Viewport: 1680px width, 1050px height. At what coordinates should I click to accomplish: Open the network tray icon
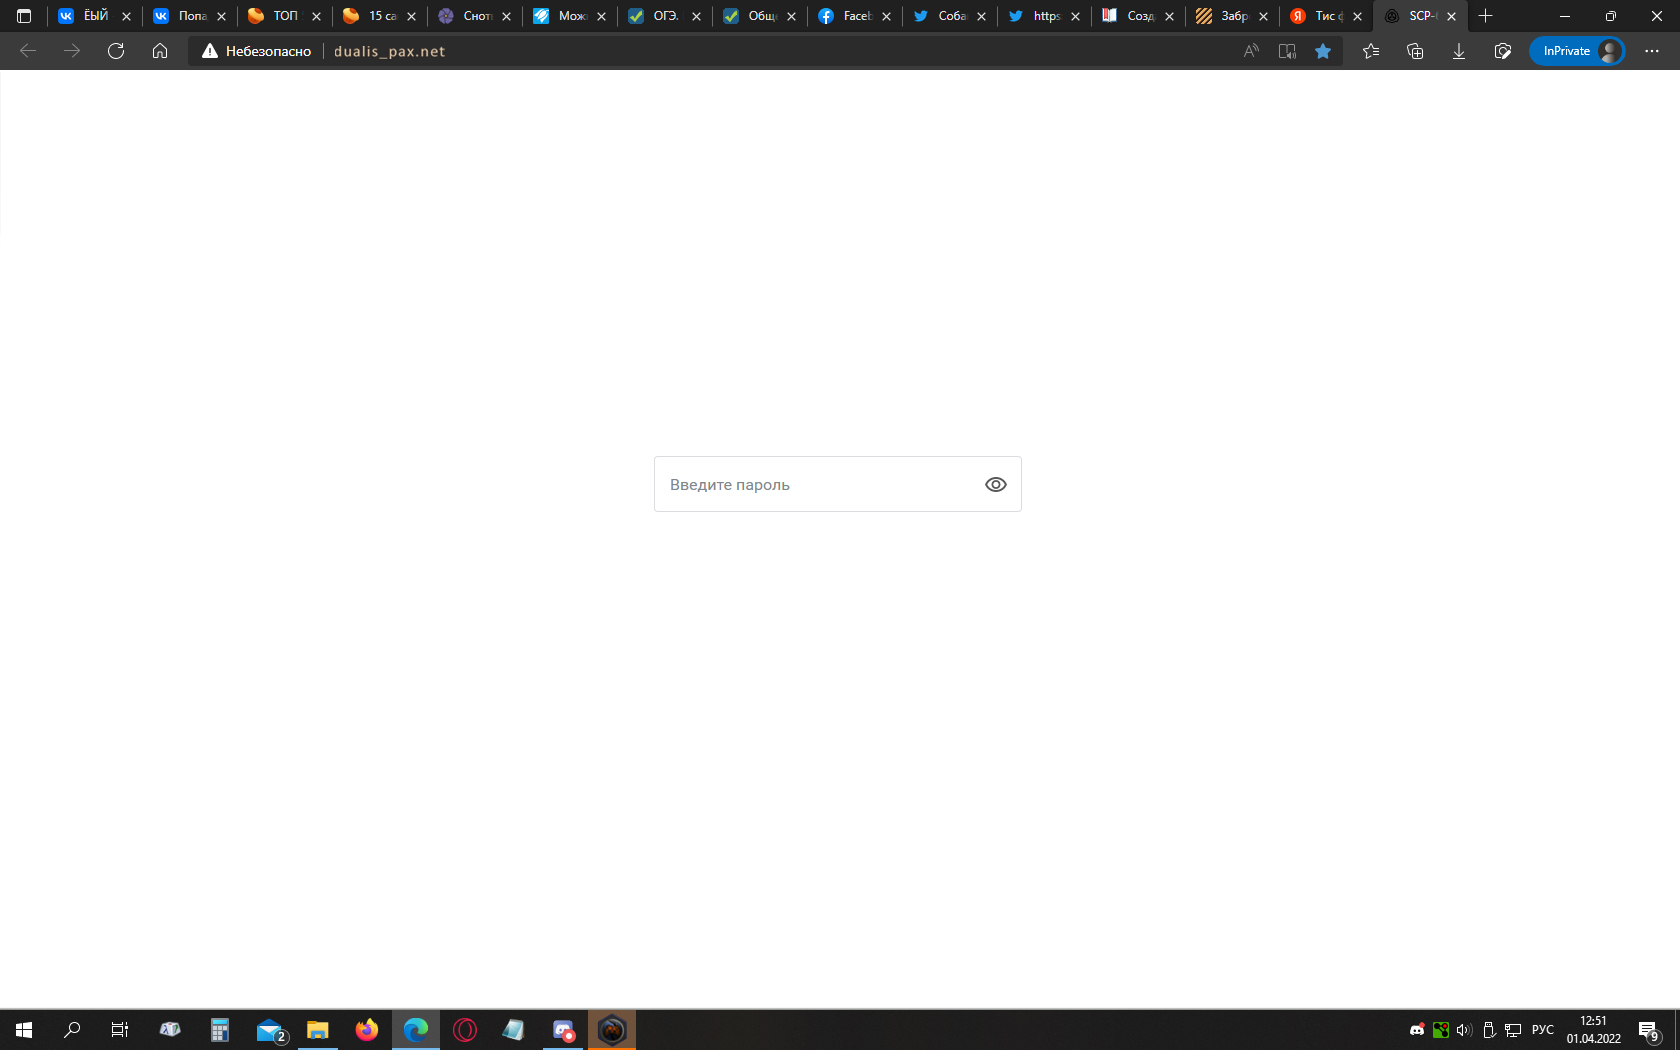pyautogui.click(x=1513, y=1030)
